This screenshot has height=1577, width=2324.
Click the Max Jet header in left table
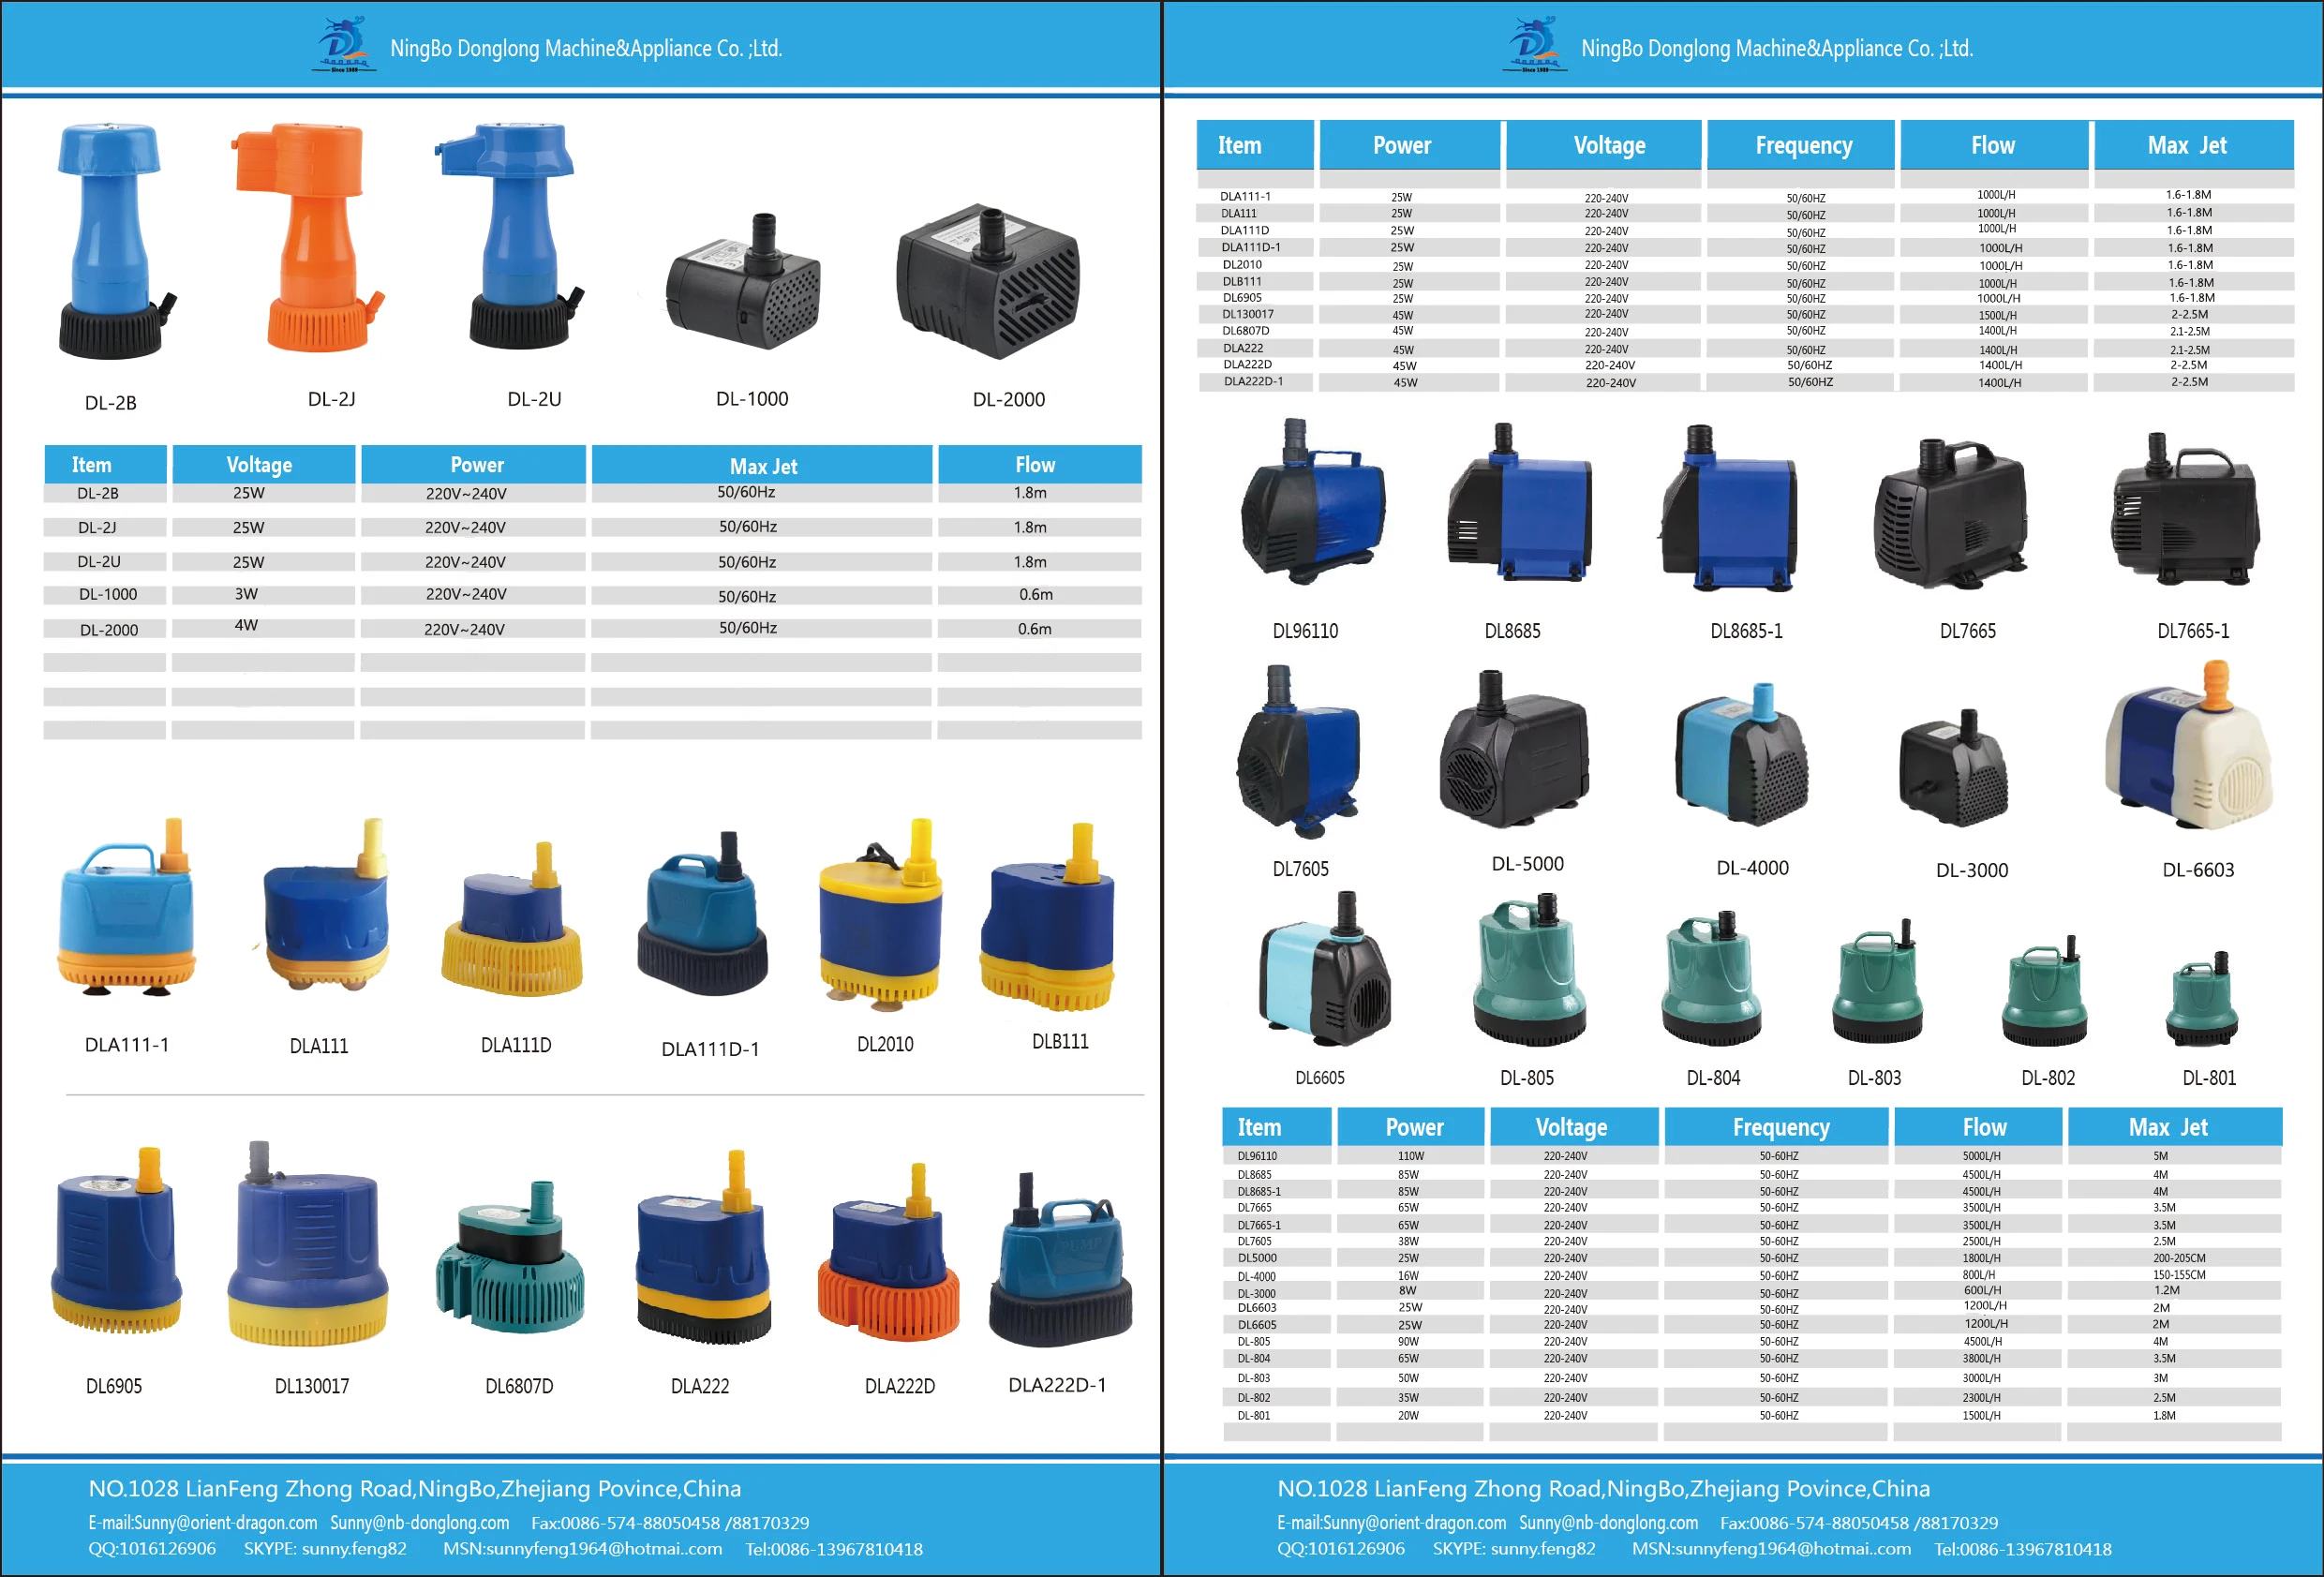[x=762, y=466]
